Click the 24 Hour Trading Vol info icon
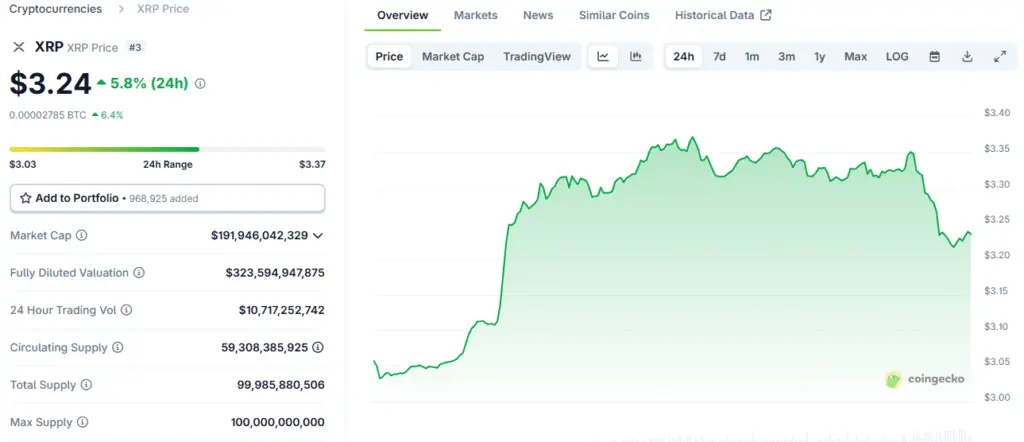Screen dimensions: 1024x442 pyautogui.click(x=127, y=310)
